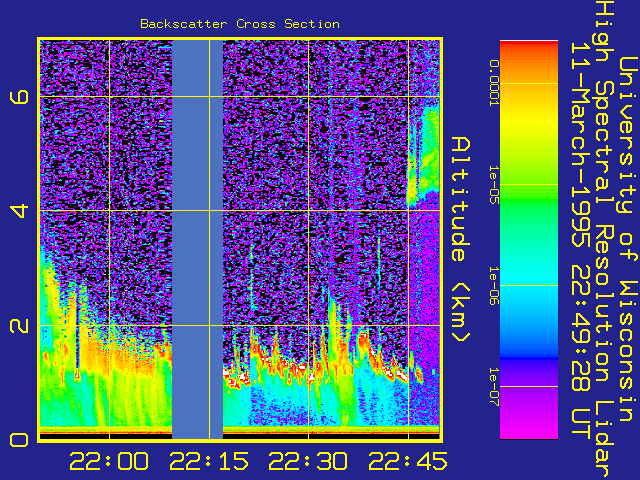Image resolution: width=640 pixels, height=480 pixels.
Task: Click the green section of the color bar
Action: pyautogui.click(x=529, y=204)
